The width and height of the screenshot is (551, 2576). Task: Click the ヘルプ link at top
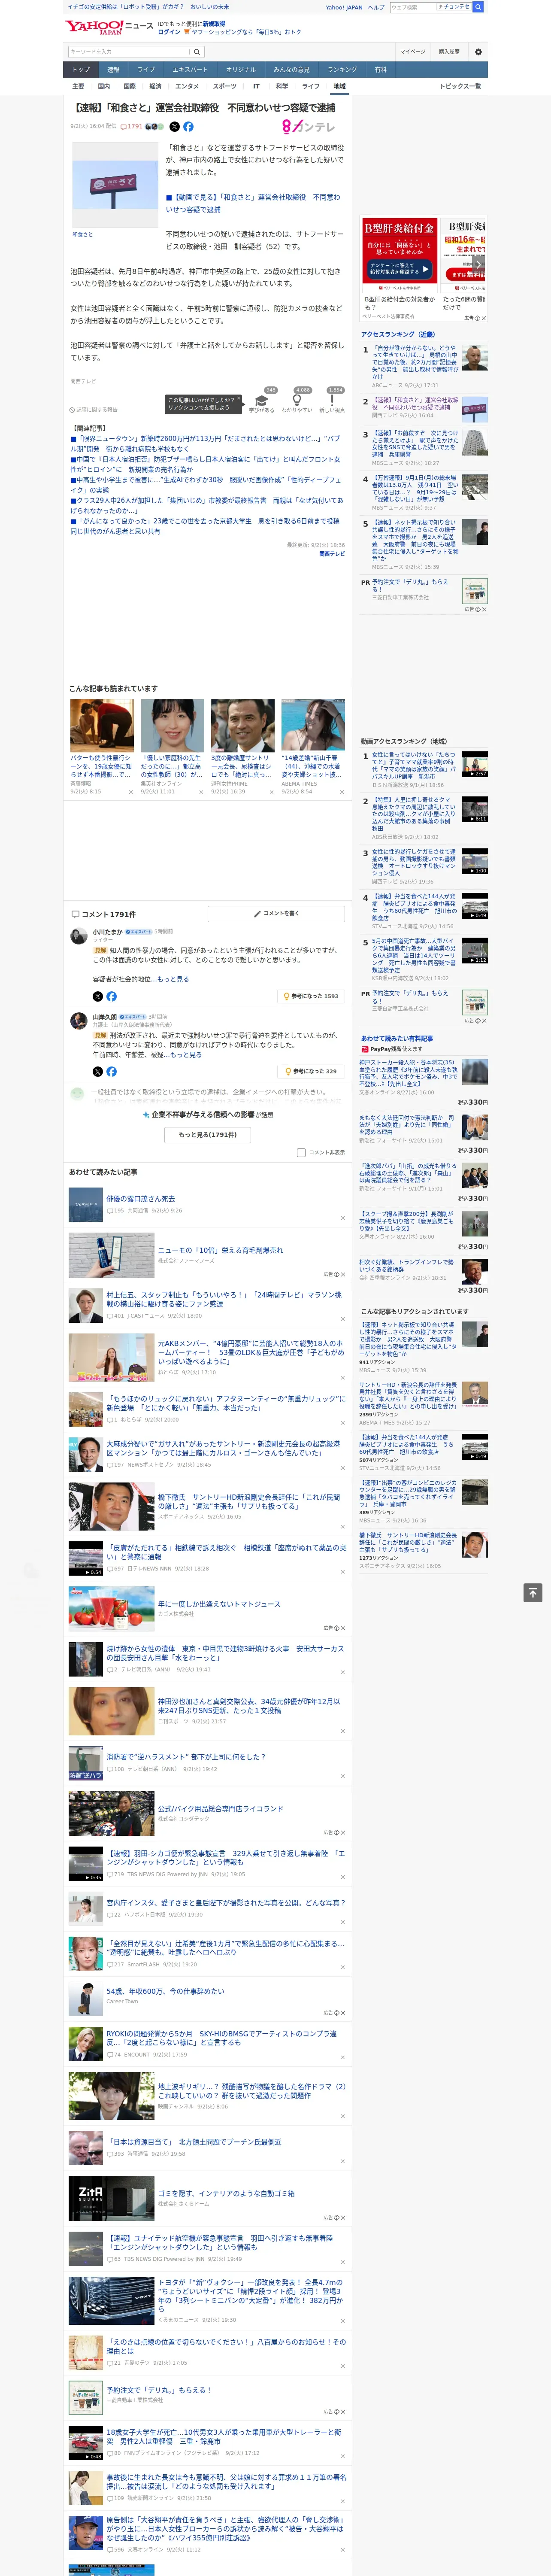click(x=376, y=7)
